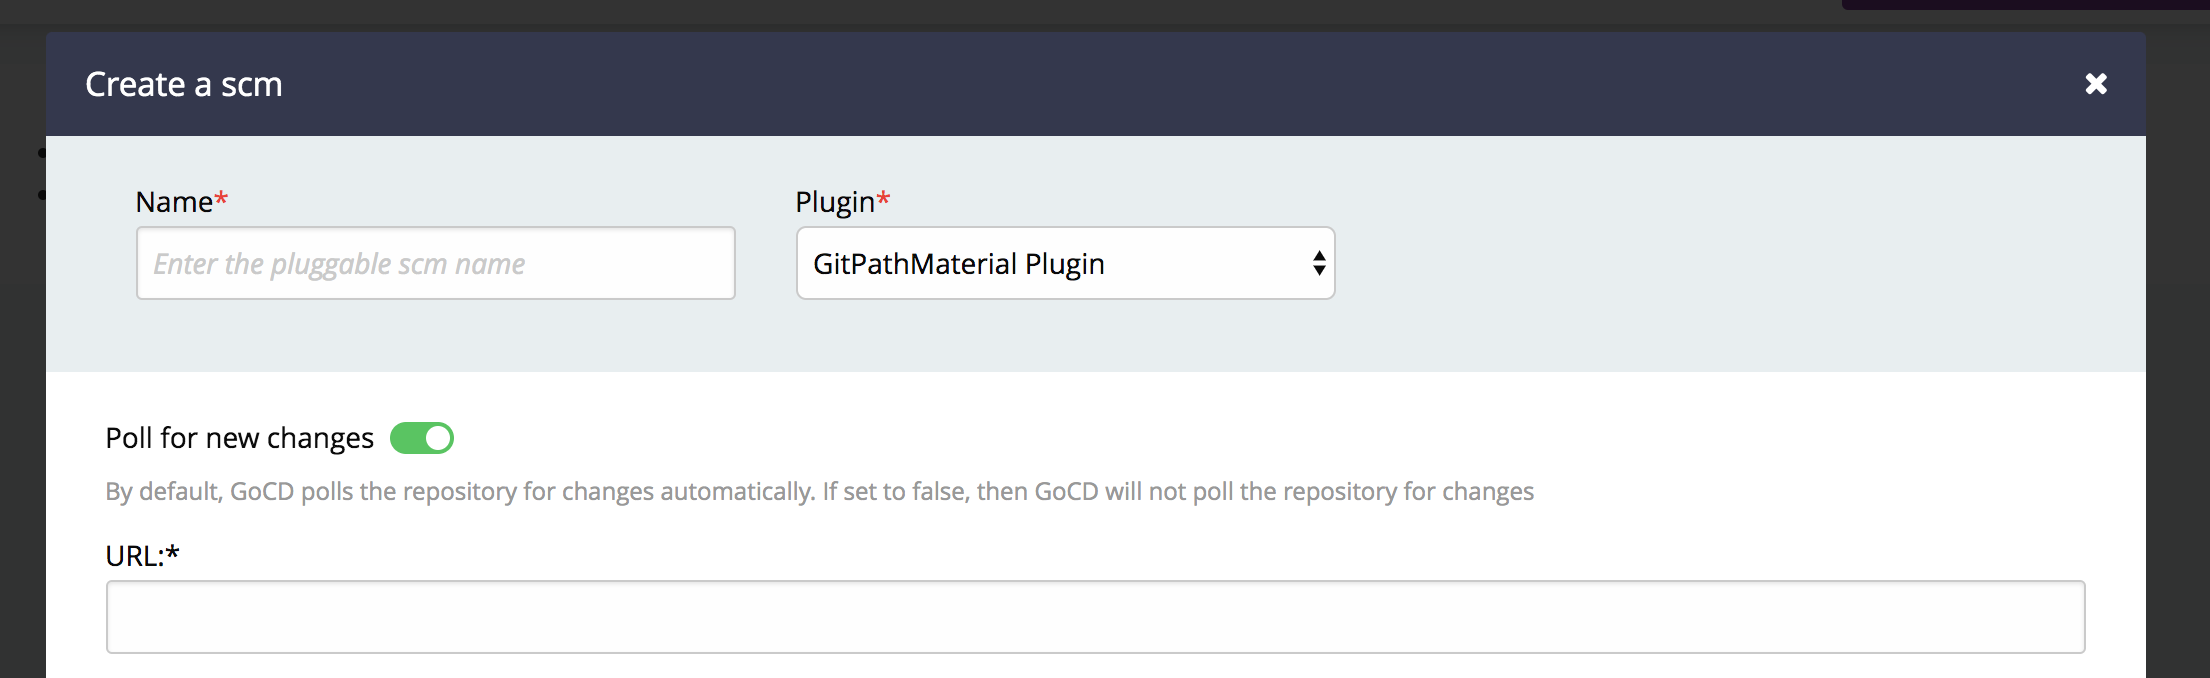Select the GitPathMaterial Plugin text

click(x=958, y=264)
